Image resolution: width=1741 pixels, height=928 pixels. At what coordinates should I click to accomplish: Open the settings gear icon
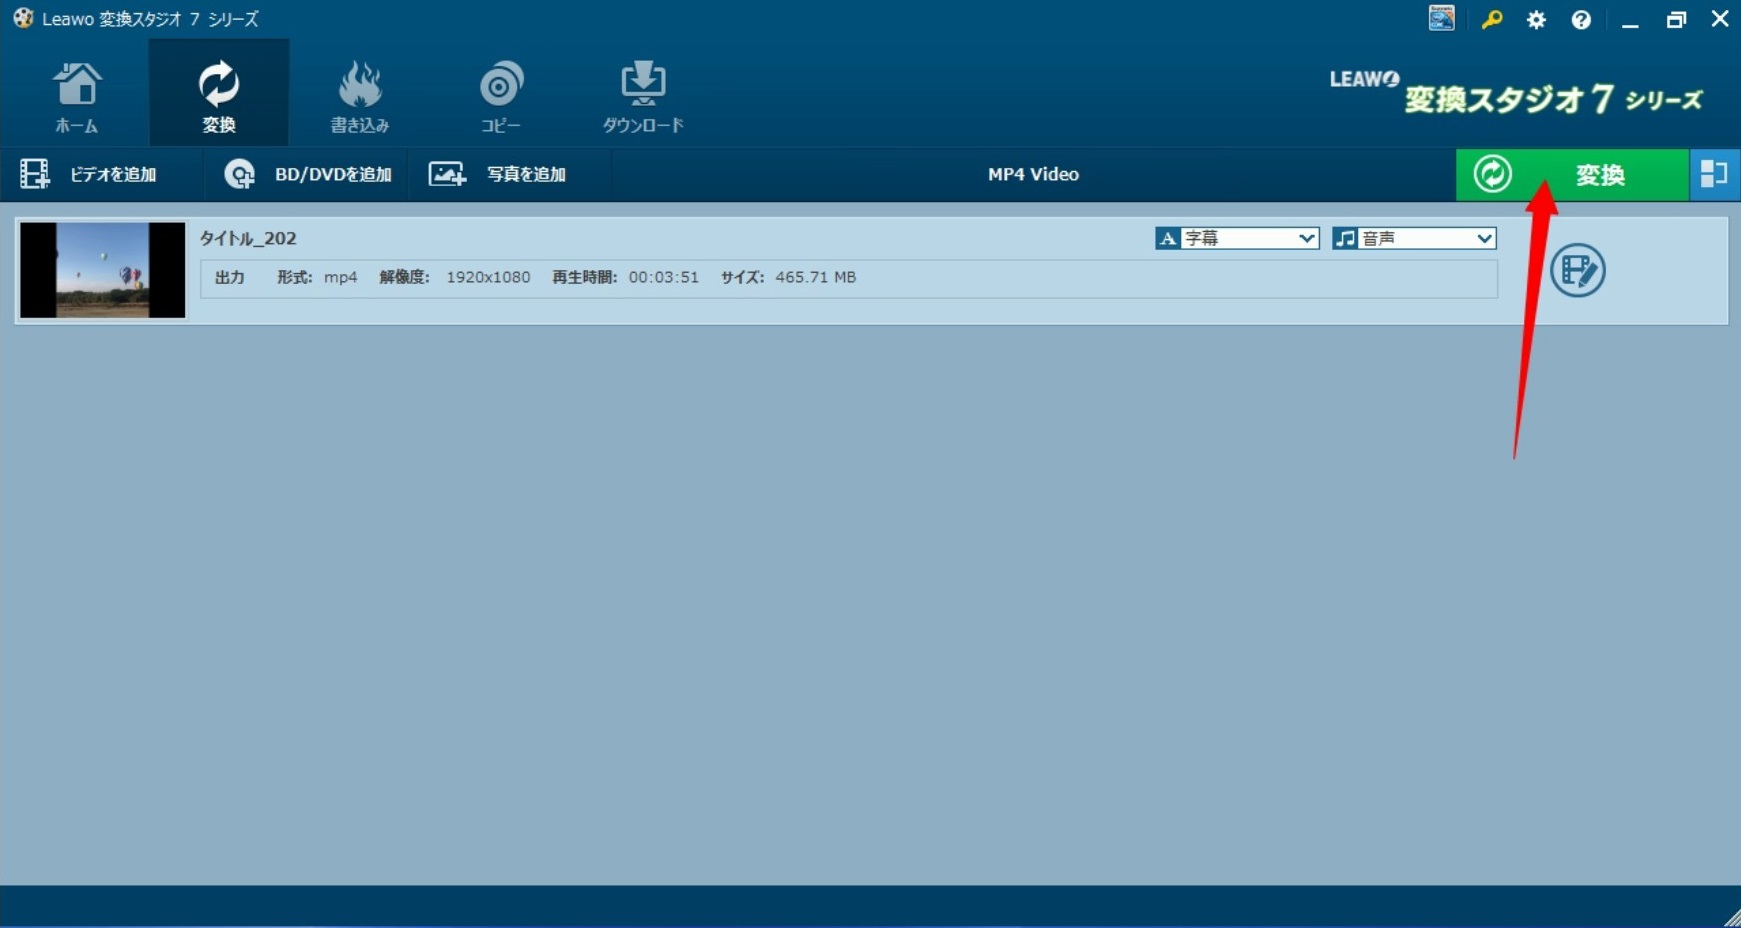pyautogui.click(x=1536, y=20)
